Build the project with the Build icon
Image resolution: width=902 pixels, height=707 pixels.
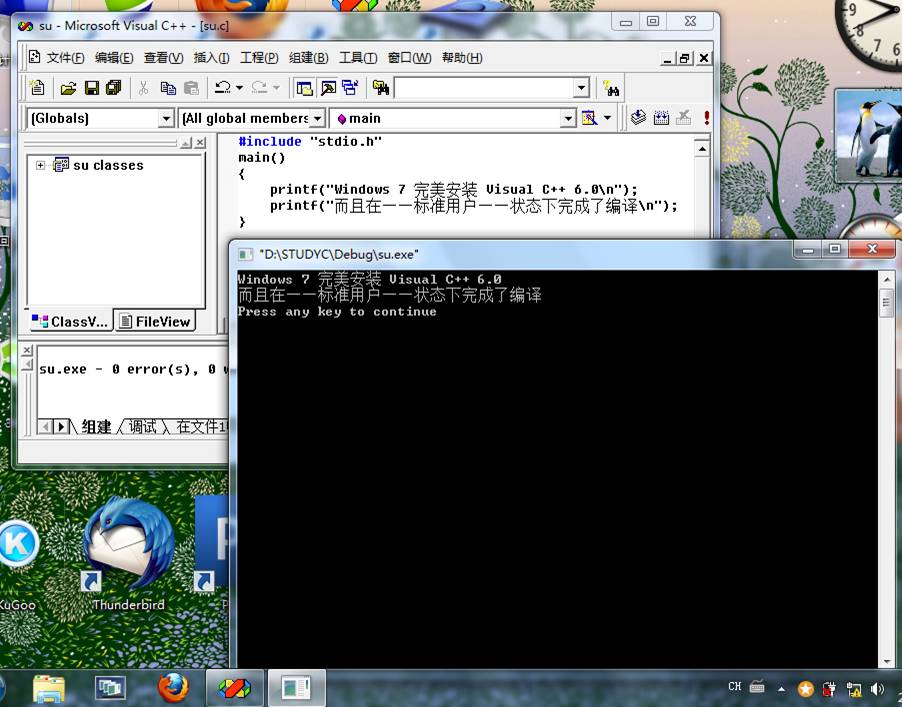pos(662,118)
